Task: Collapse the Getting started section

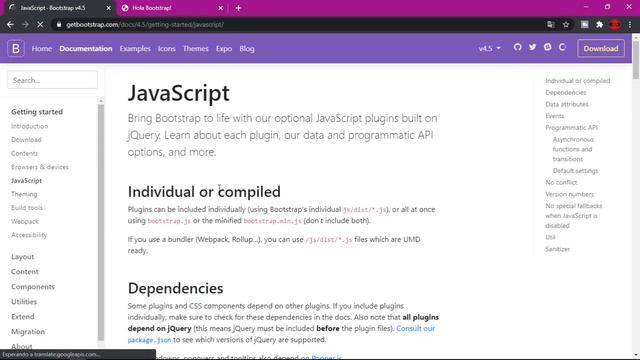Action: (37, 111)
